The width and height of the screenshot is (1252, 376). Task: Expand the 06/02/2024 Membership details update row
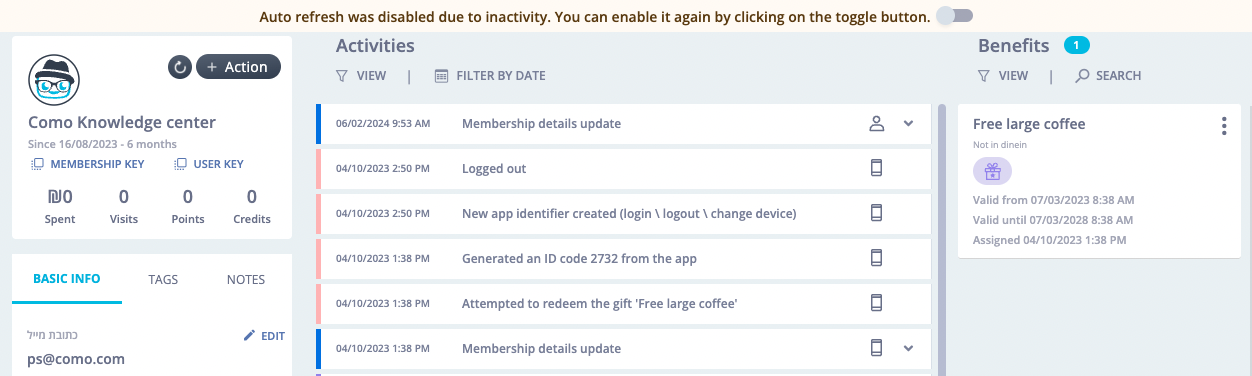tap(909, 124)
